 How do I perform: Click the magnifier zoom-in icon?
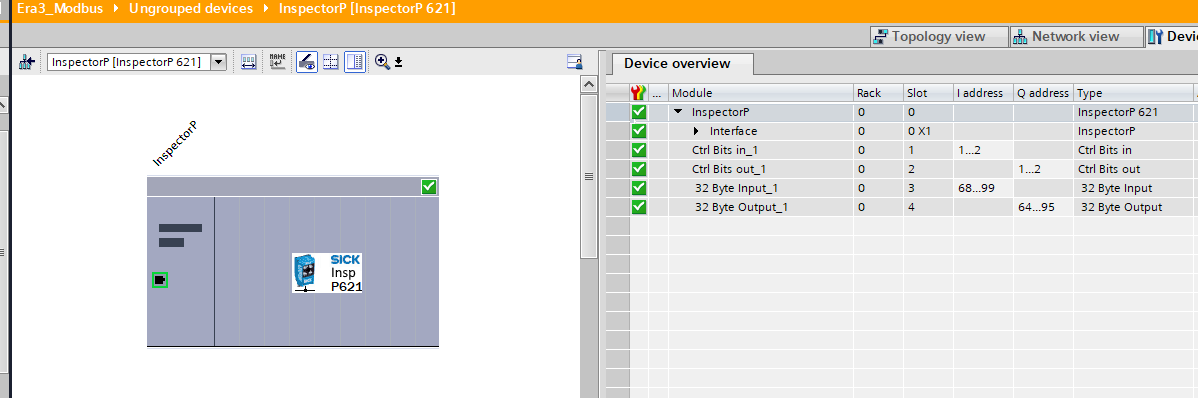click(383, 63)
